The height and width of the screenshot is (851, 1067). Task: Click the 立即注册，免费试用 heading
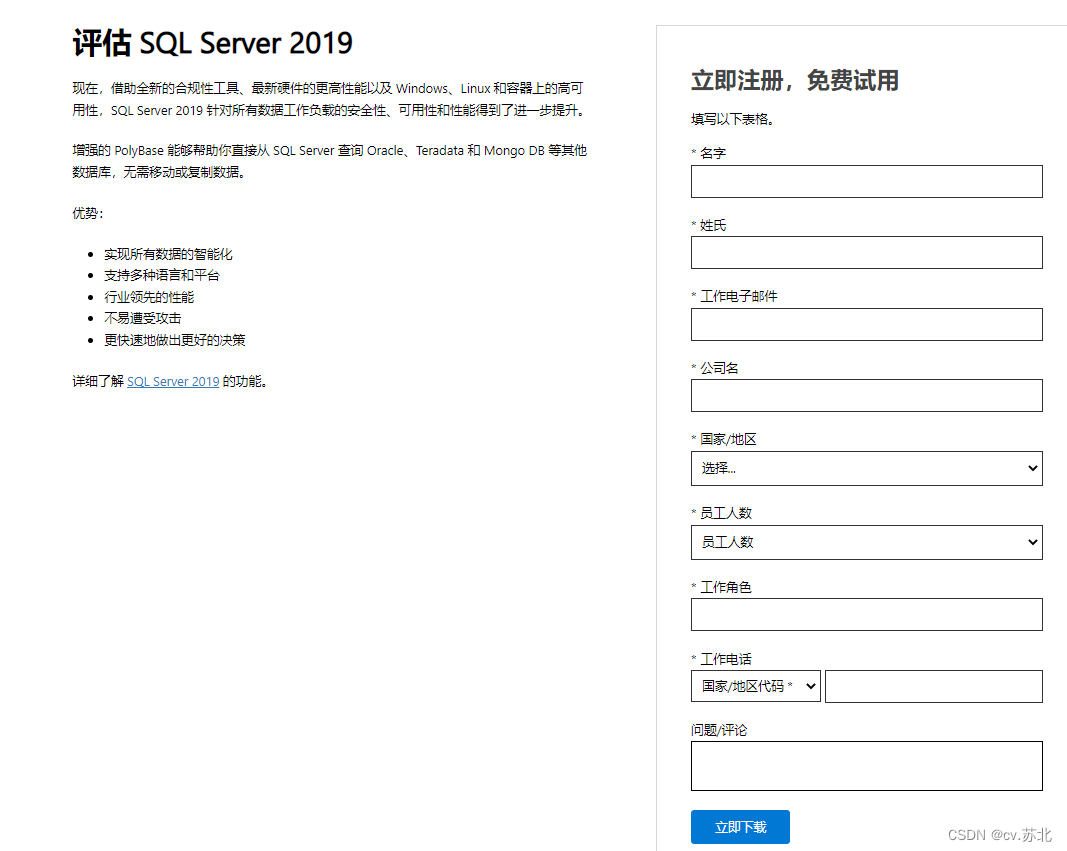tap(795, 80)
